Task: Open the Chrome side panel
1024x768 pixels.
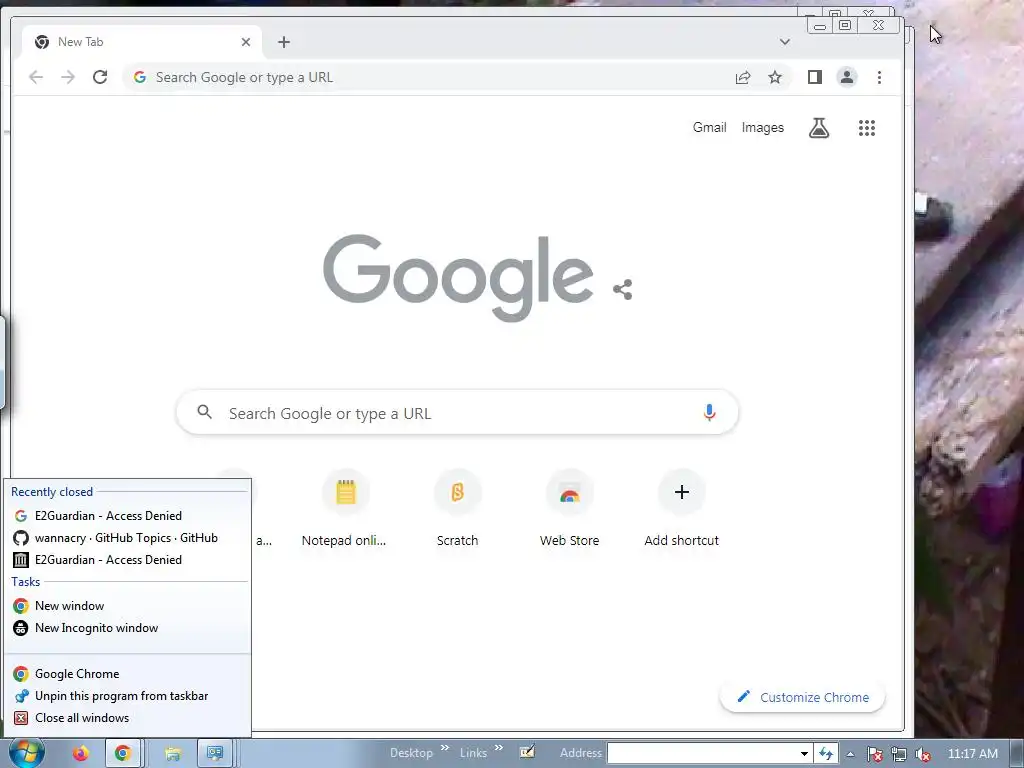Action: click(814, 77)
